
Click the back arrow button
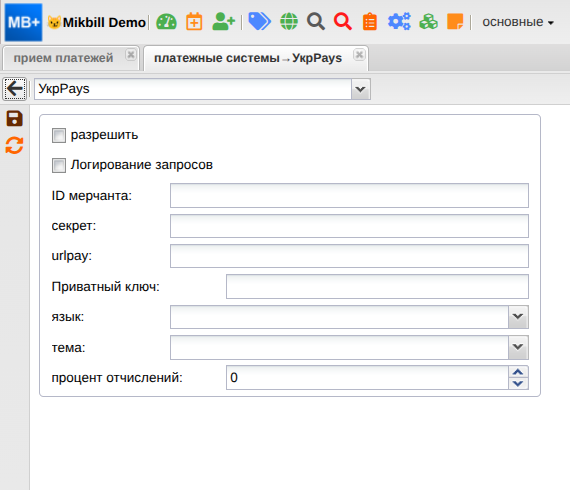point(15,89)
